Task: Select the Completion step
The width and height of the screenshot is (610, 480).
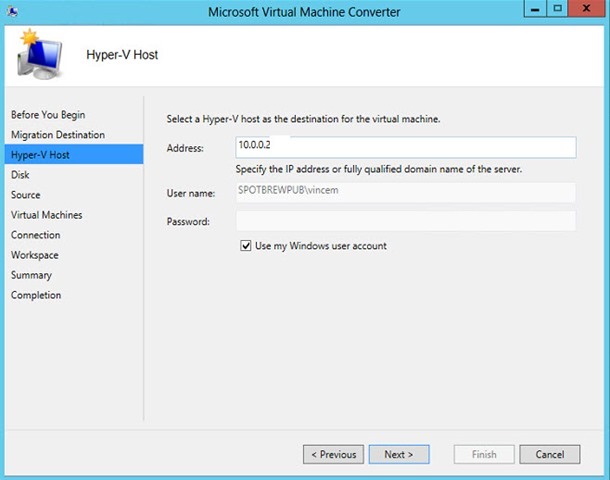Action: click(x=36, y=295)
